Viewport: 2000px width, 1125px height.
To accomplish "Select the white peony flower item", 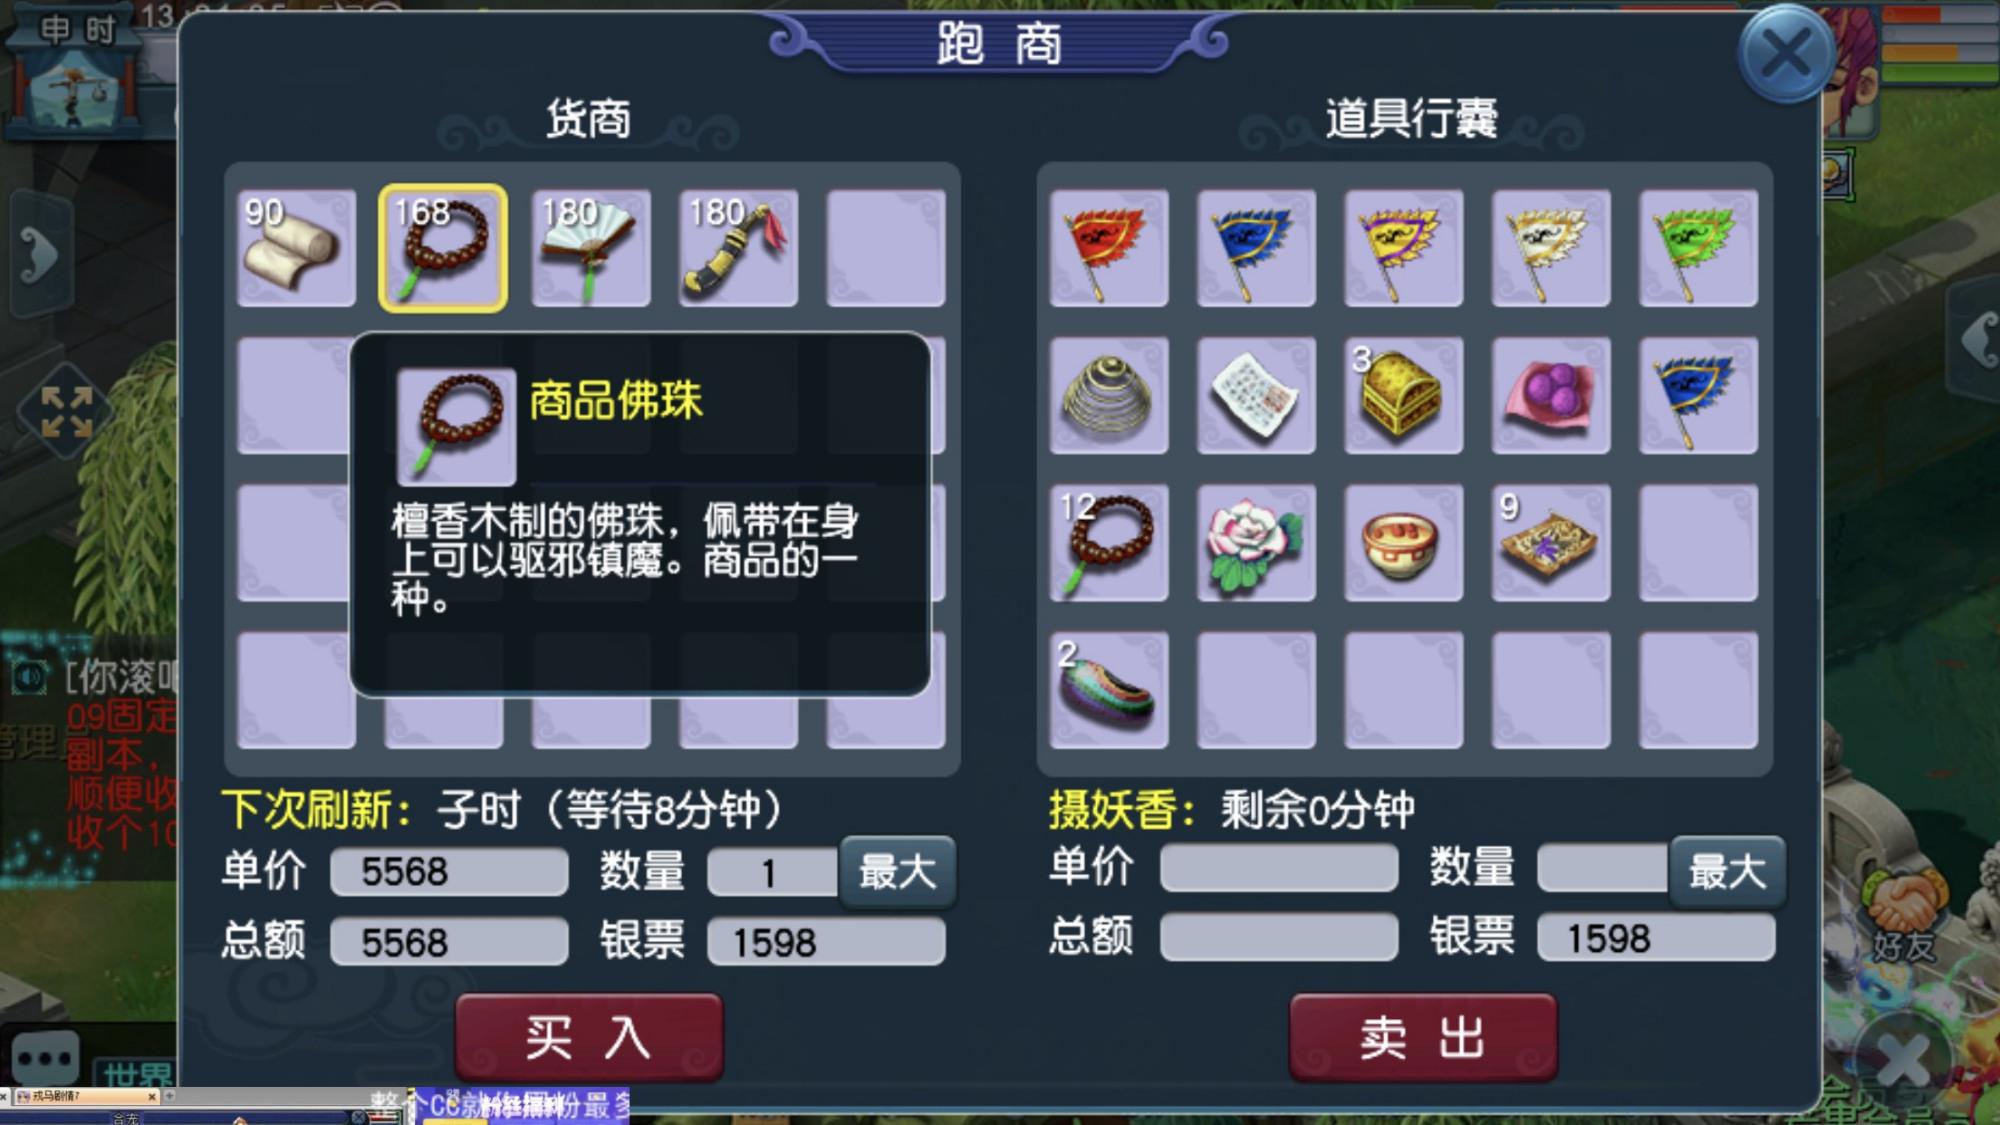I will [1256, 543].
